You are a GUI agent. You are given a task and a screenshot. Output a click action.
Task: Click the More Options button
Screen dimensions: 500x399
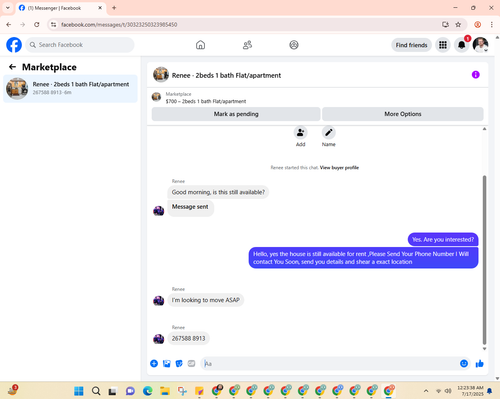403,114
